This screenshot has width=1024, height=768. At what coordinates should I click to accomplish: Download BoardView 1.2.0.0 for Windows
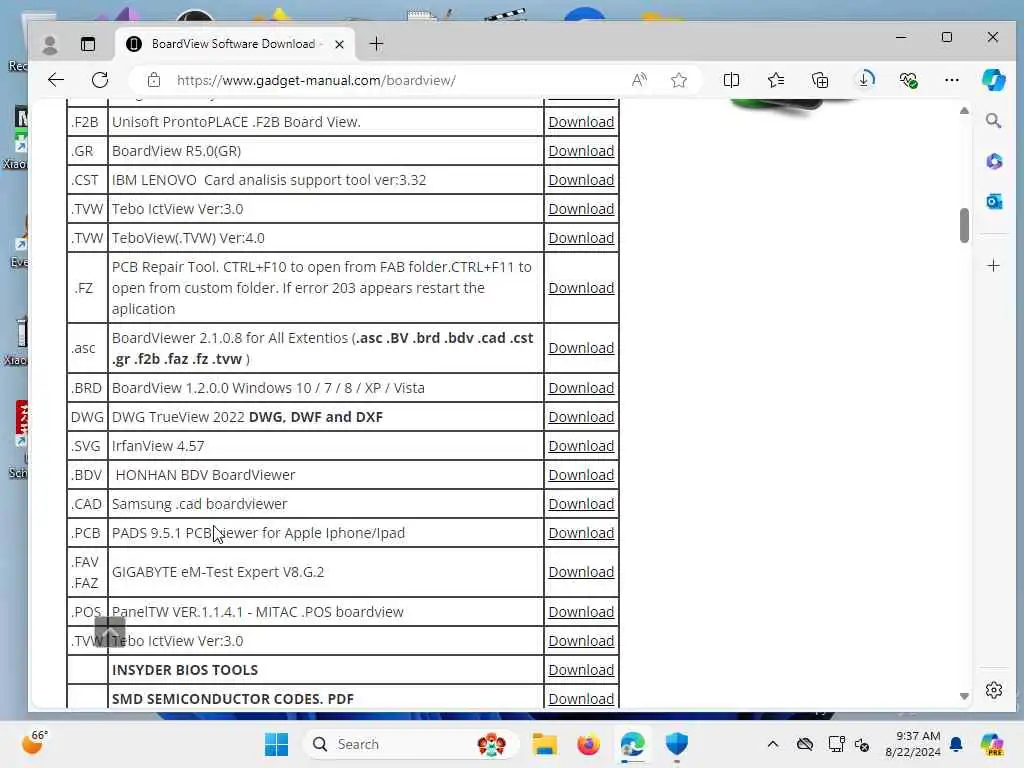click(581, 388)
